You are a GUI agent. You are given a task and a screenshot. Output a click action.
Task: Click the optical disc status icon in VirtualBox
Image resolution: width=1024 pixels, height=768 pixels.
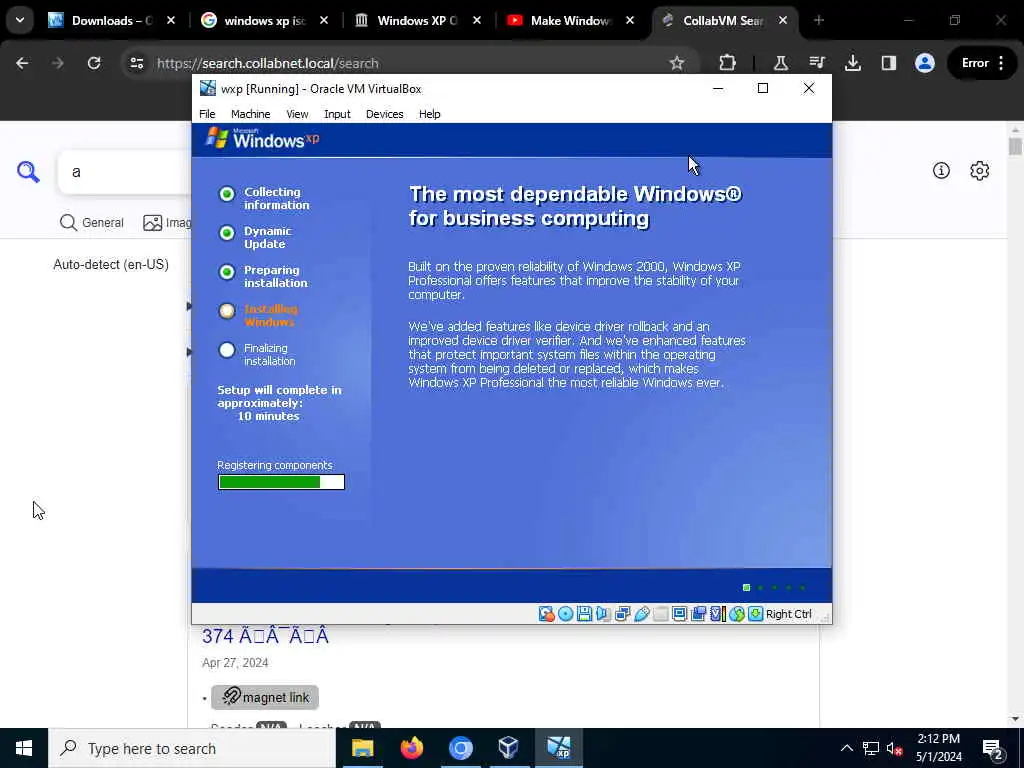pos(566,614)
